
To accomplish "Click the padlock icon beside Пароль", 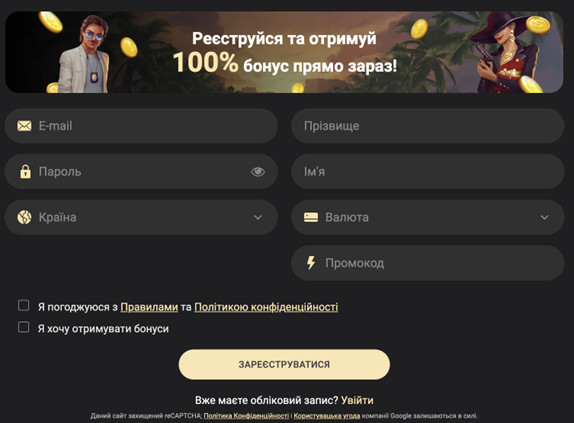I will tap(25, 171).
